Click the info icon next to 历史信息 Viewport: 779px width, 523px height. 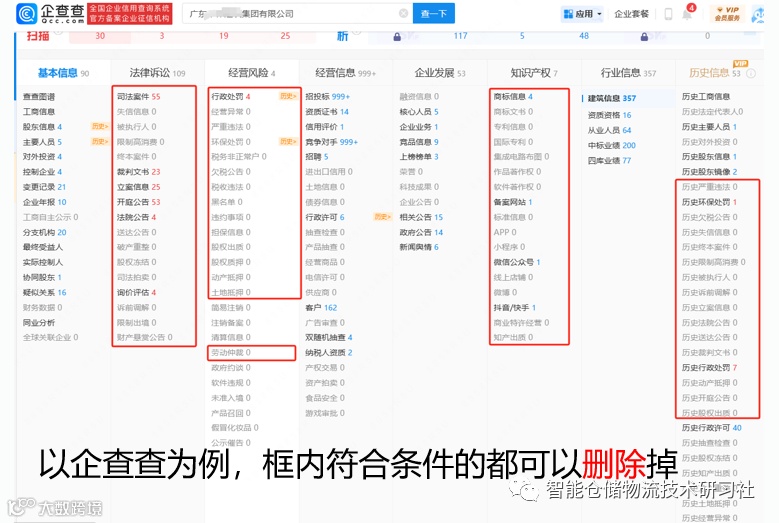[x=751, y=74]
